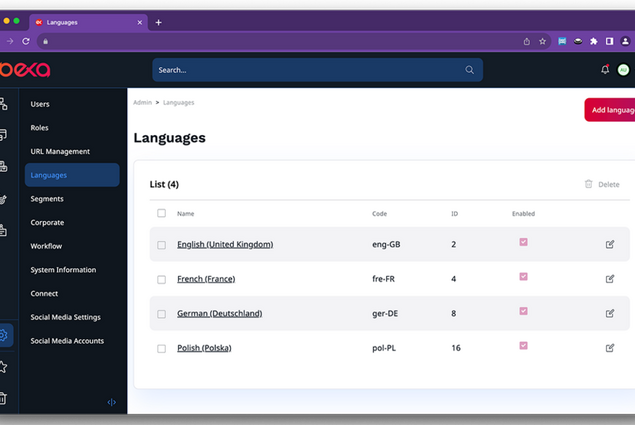
Task: Open the user avatar menu
Action: pos(624,70)
